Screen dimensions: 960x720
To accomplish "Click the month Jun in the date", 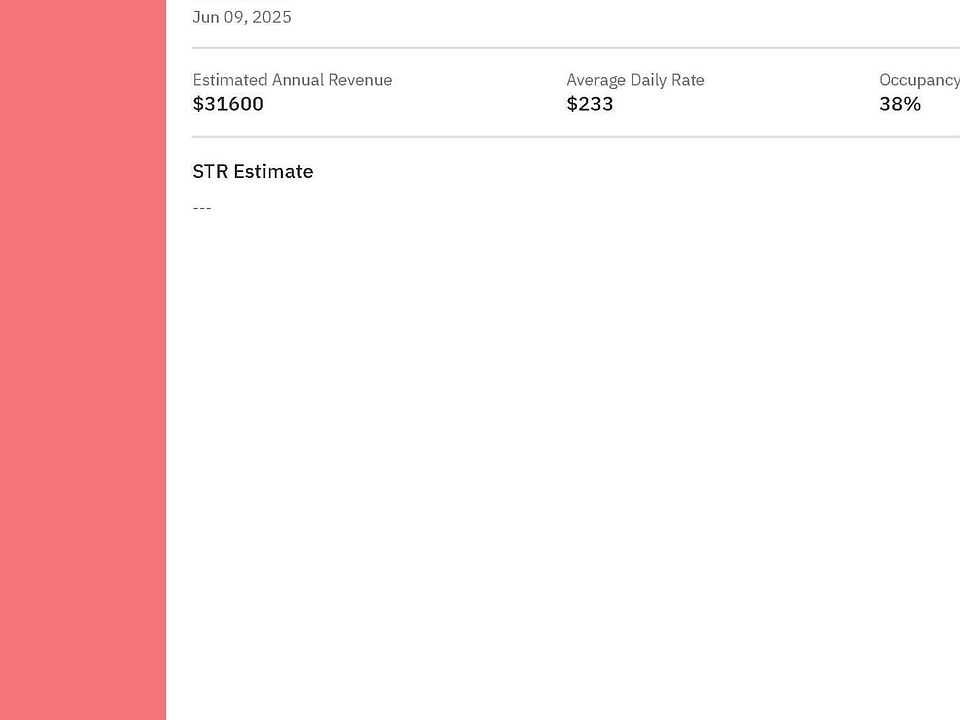I will [206, 17].
